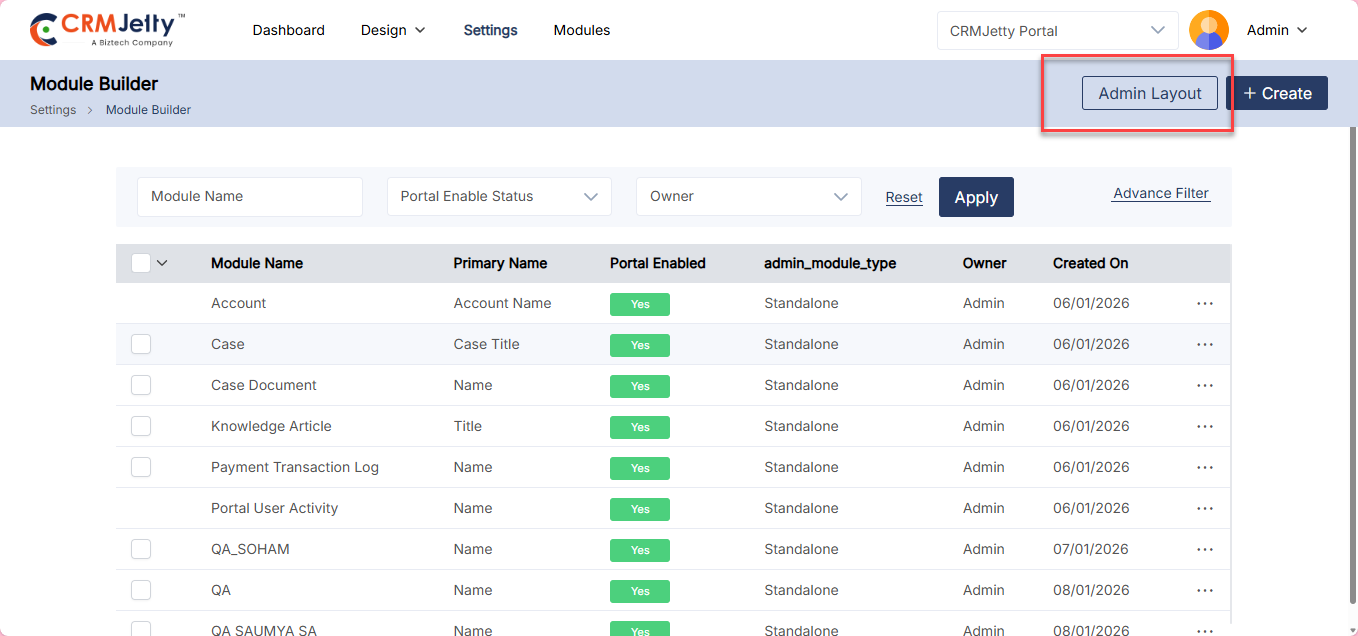Open actions menu for Portal User Activity
This screenshot has height=636, width=1358.
[x=1204, y=508]
